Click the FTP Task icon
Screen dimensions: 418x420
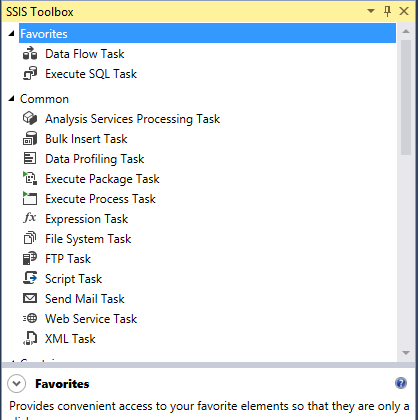tap(30, 258)
